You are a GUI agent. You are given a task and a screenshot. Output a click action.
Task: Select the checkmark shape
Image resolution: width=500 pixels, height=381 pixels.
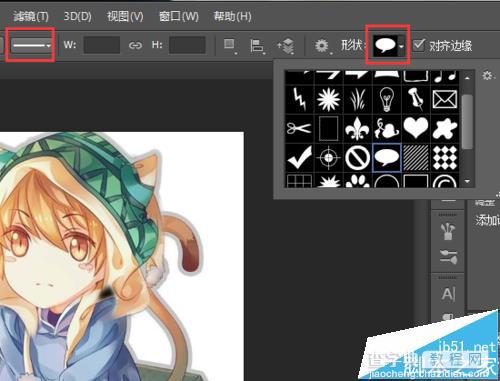pyautogui.click(x=299, y=157)
